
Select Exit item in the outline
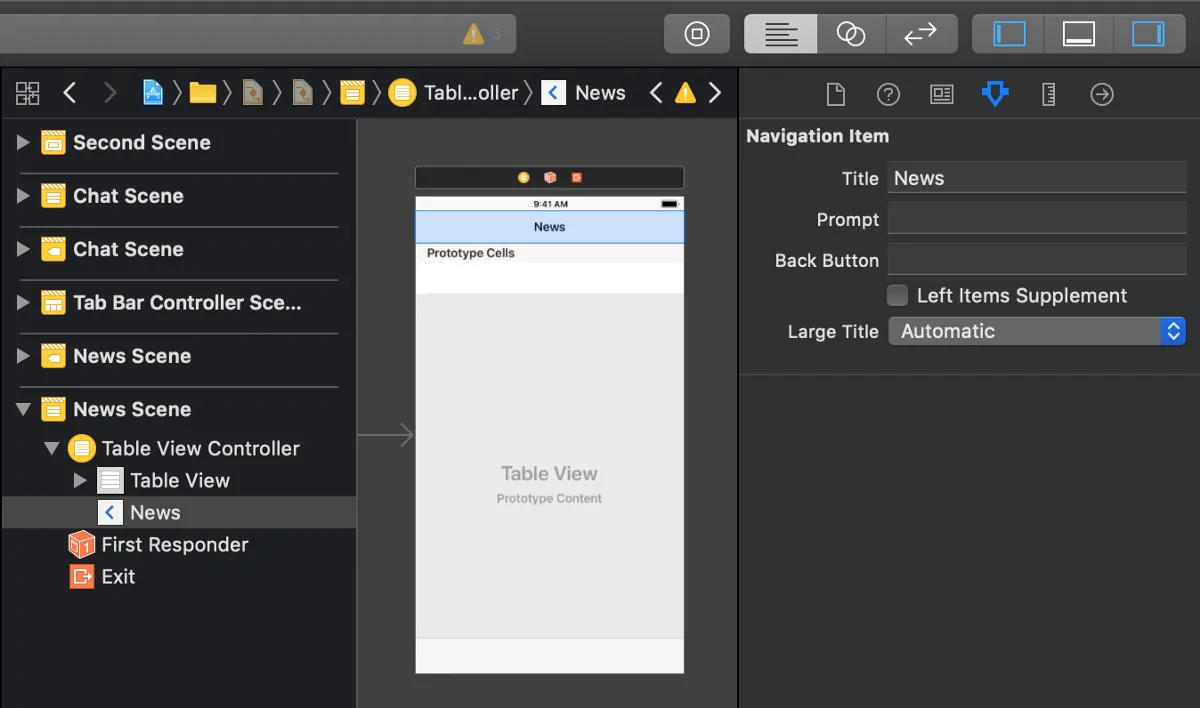coord(117,577)
